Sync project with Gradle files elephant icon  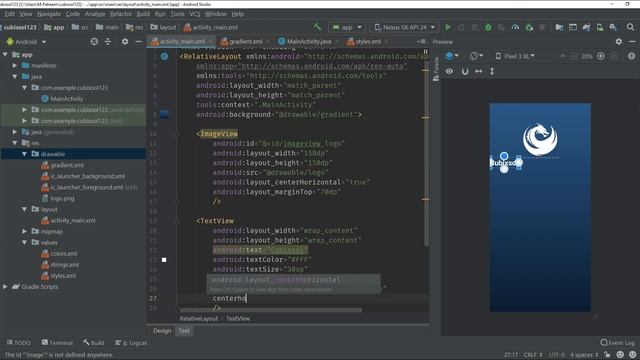(587, 27)
